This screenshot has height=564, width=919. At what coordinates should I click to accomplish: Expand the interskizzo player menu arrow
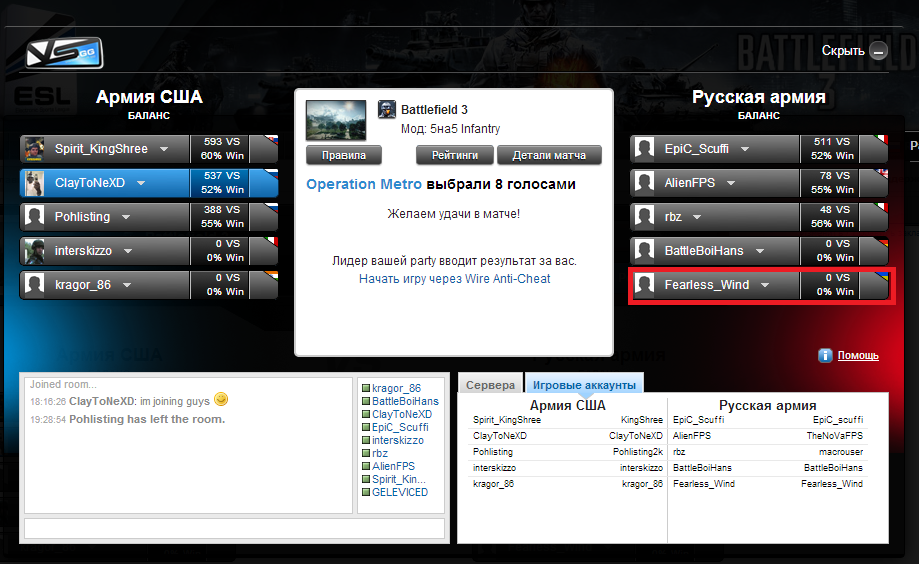coord(128,251)
